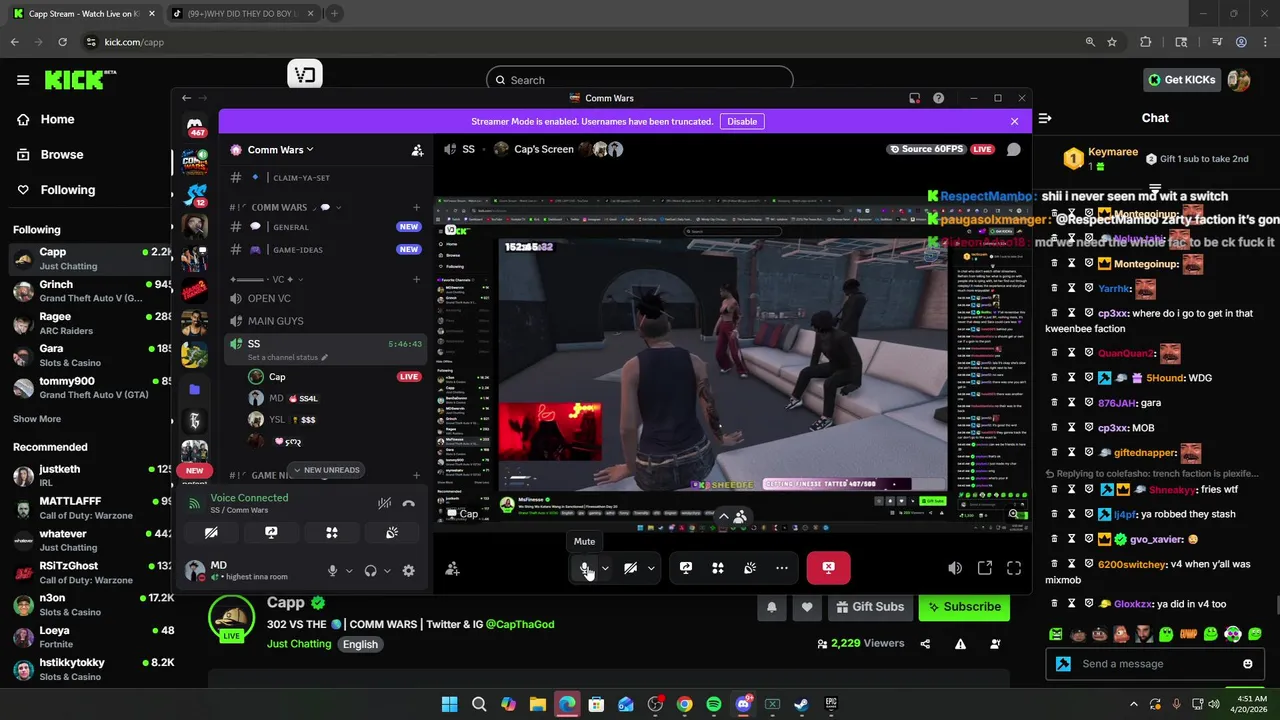Screen dimensions: 1280x720
Task: Edit SS channel status pencil
Action: tap(324, 357)
